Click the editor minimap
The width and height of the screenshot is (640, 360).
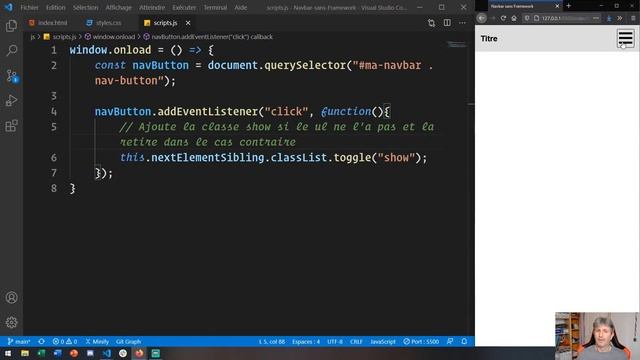click(456, 44)
